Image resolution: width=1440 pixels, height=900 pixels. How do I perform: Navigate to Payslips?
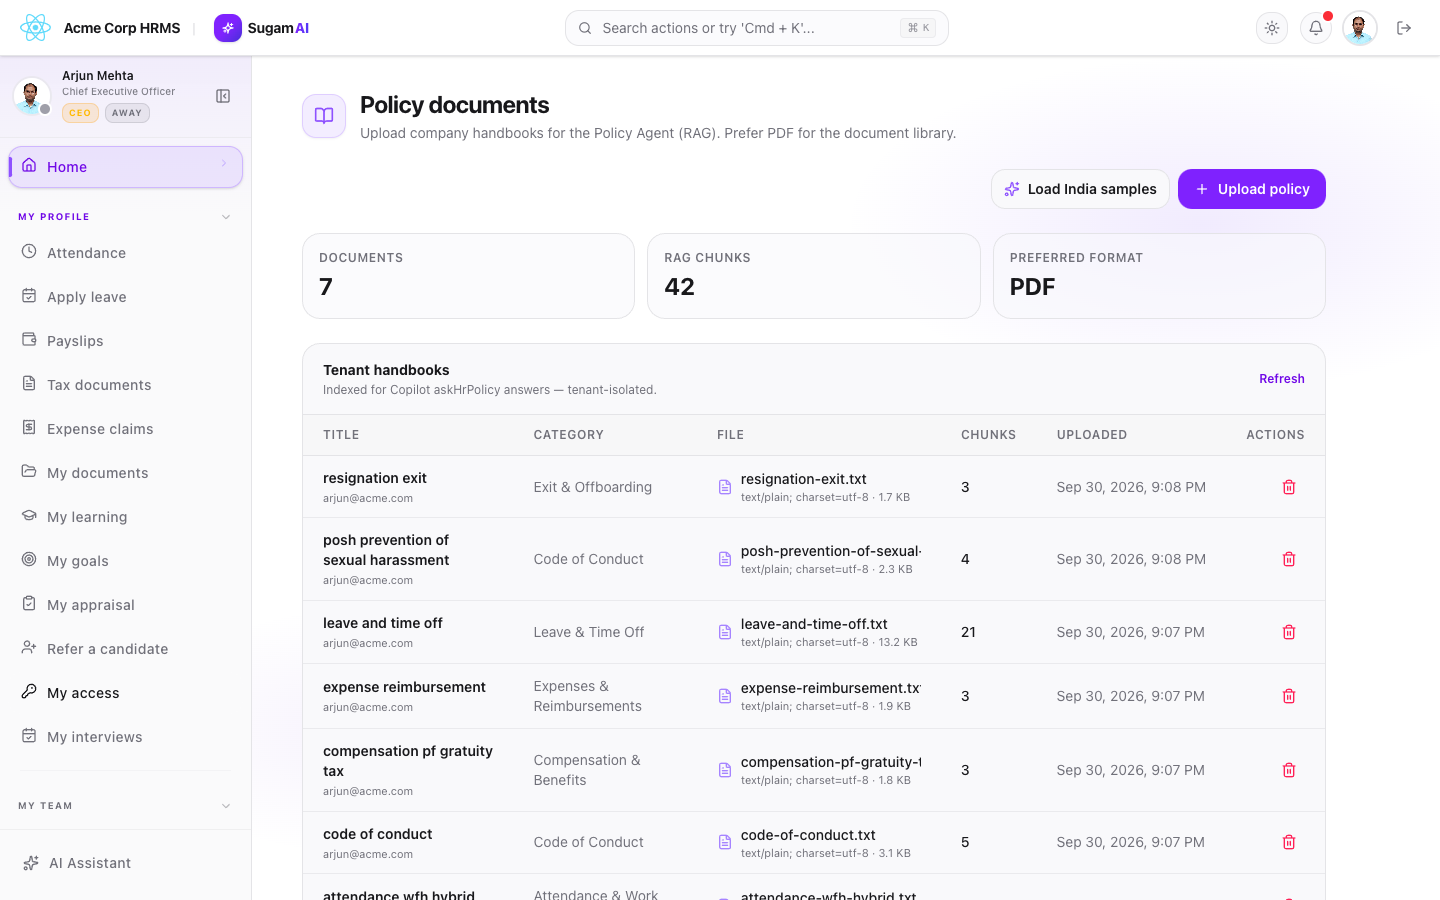point(126,341)
